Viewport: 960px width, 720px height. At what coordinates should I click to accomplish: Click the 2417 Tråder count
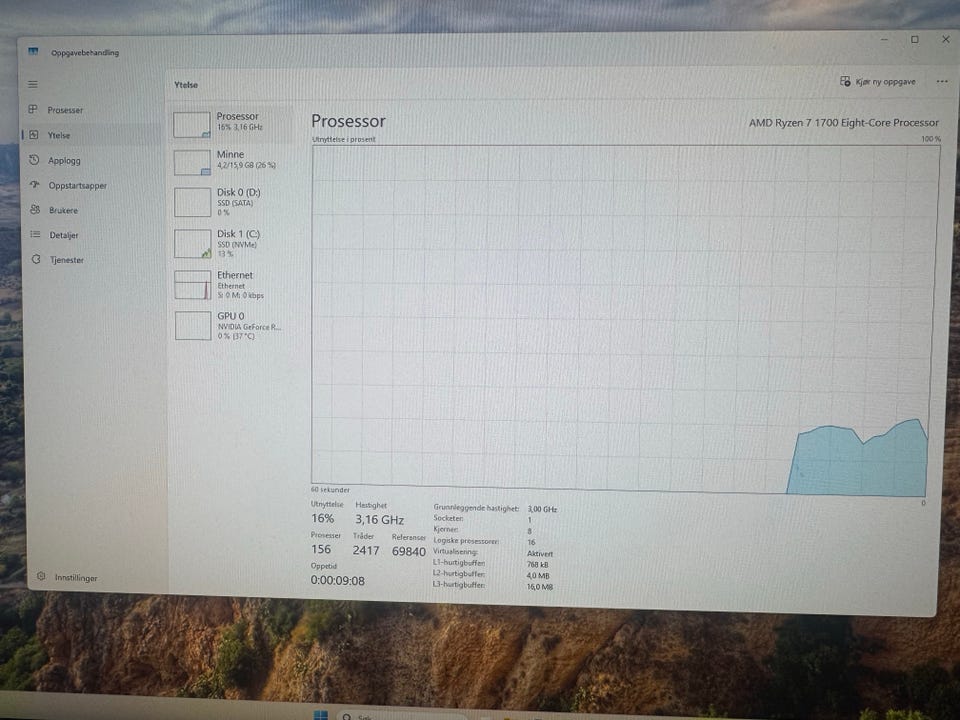pyautogui.click(x=366, y=550)
